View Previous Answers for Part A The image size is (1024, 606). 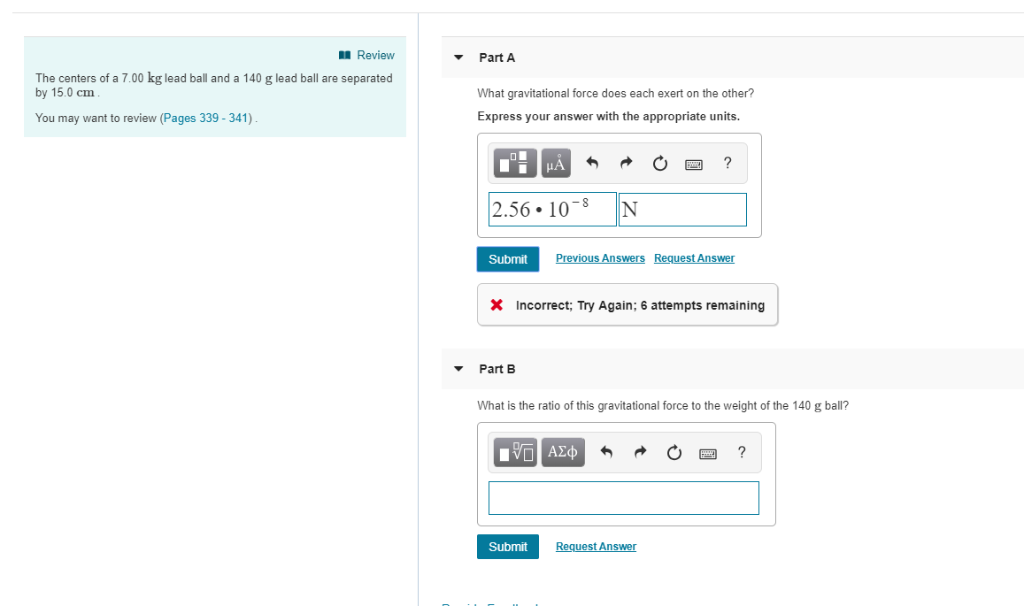(600, 258)
